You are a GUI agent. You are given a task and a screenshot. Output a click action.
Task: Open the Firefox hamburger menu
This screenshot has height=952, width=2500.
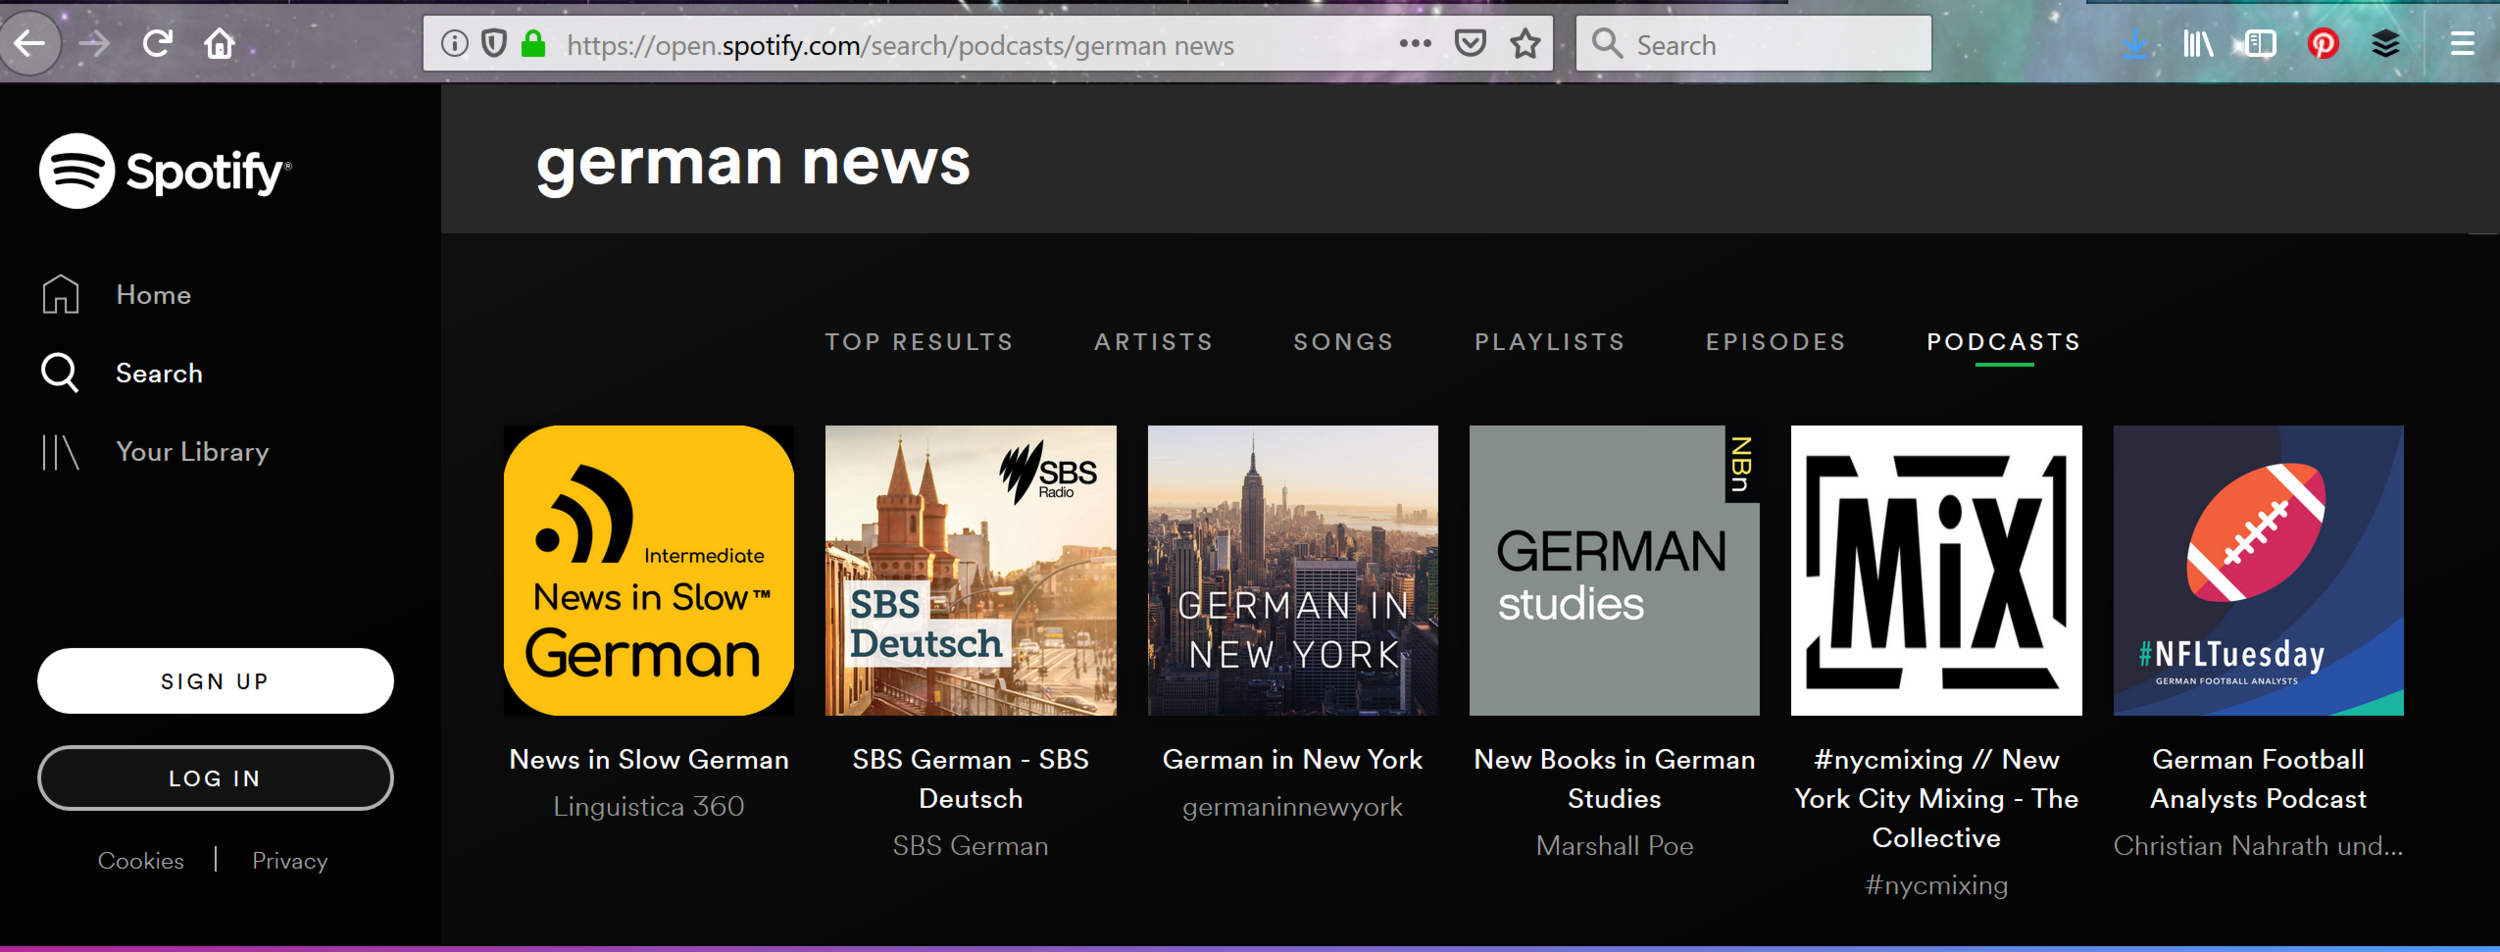[x=2461, y=43]
